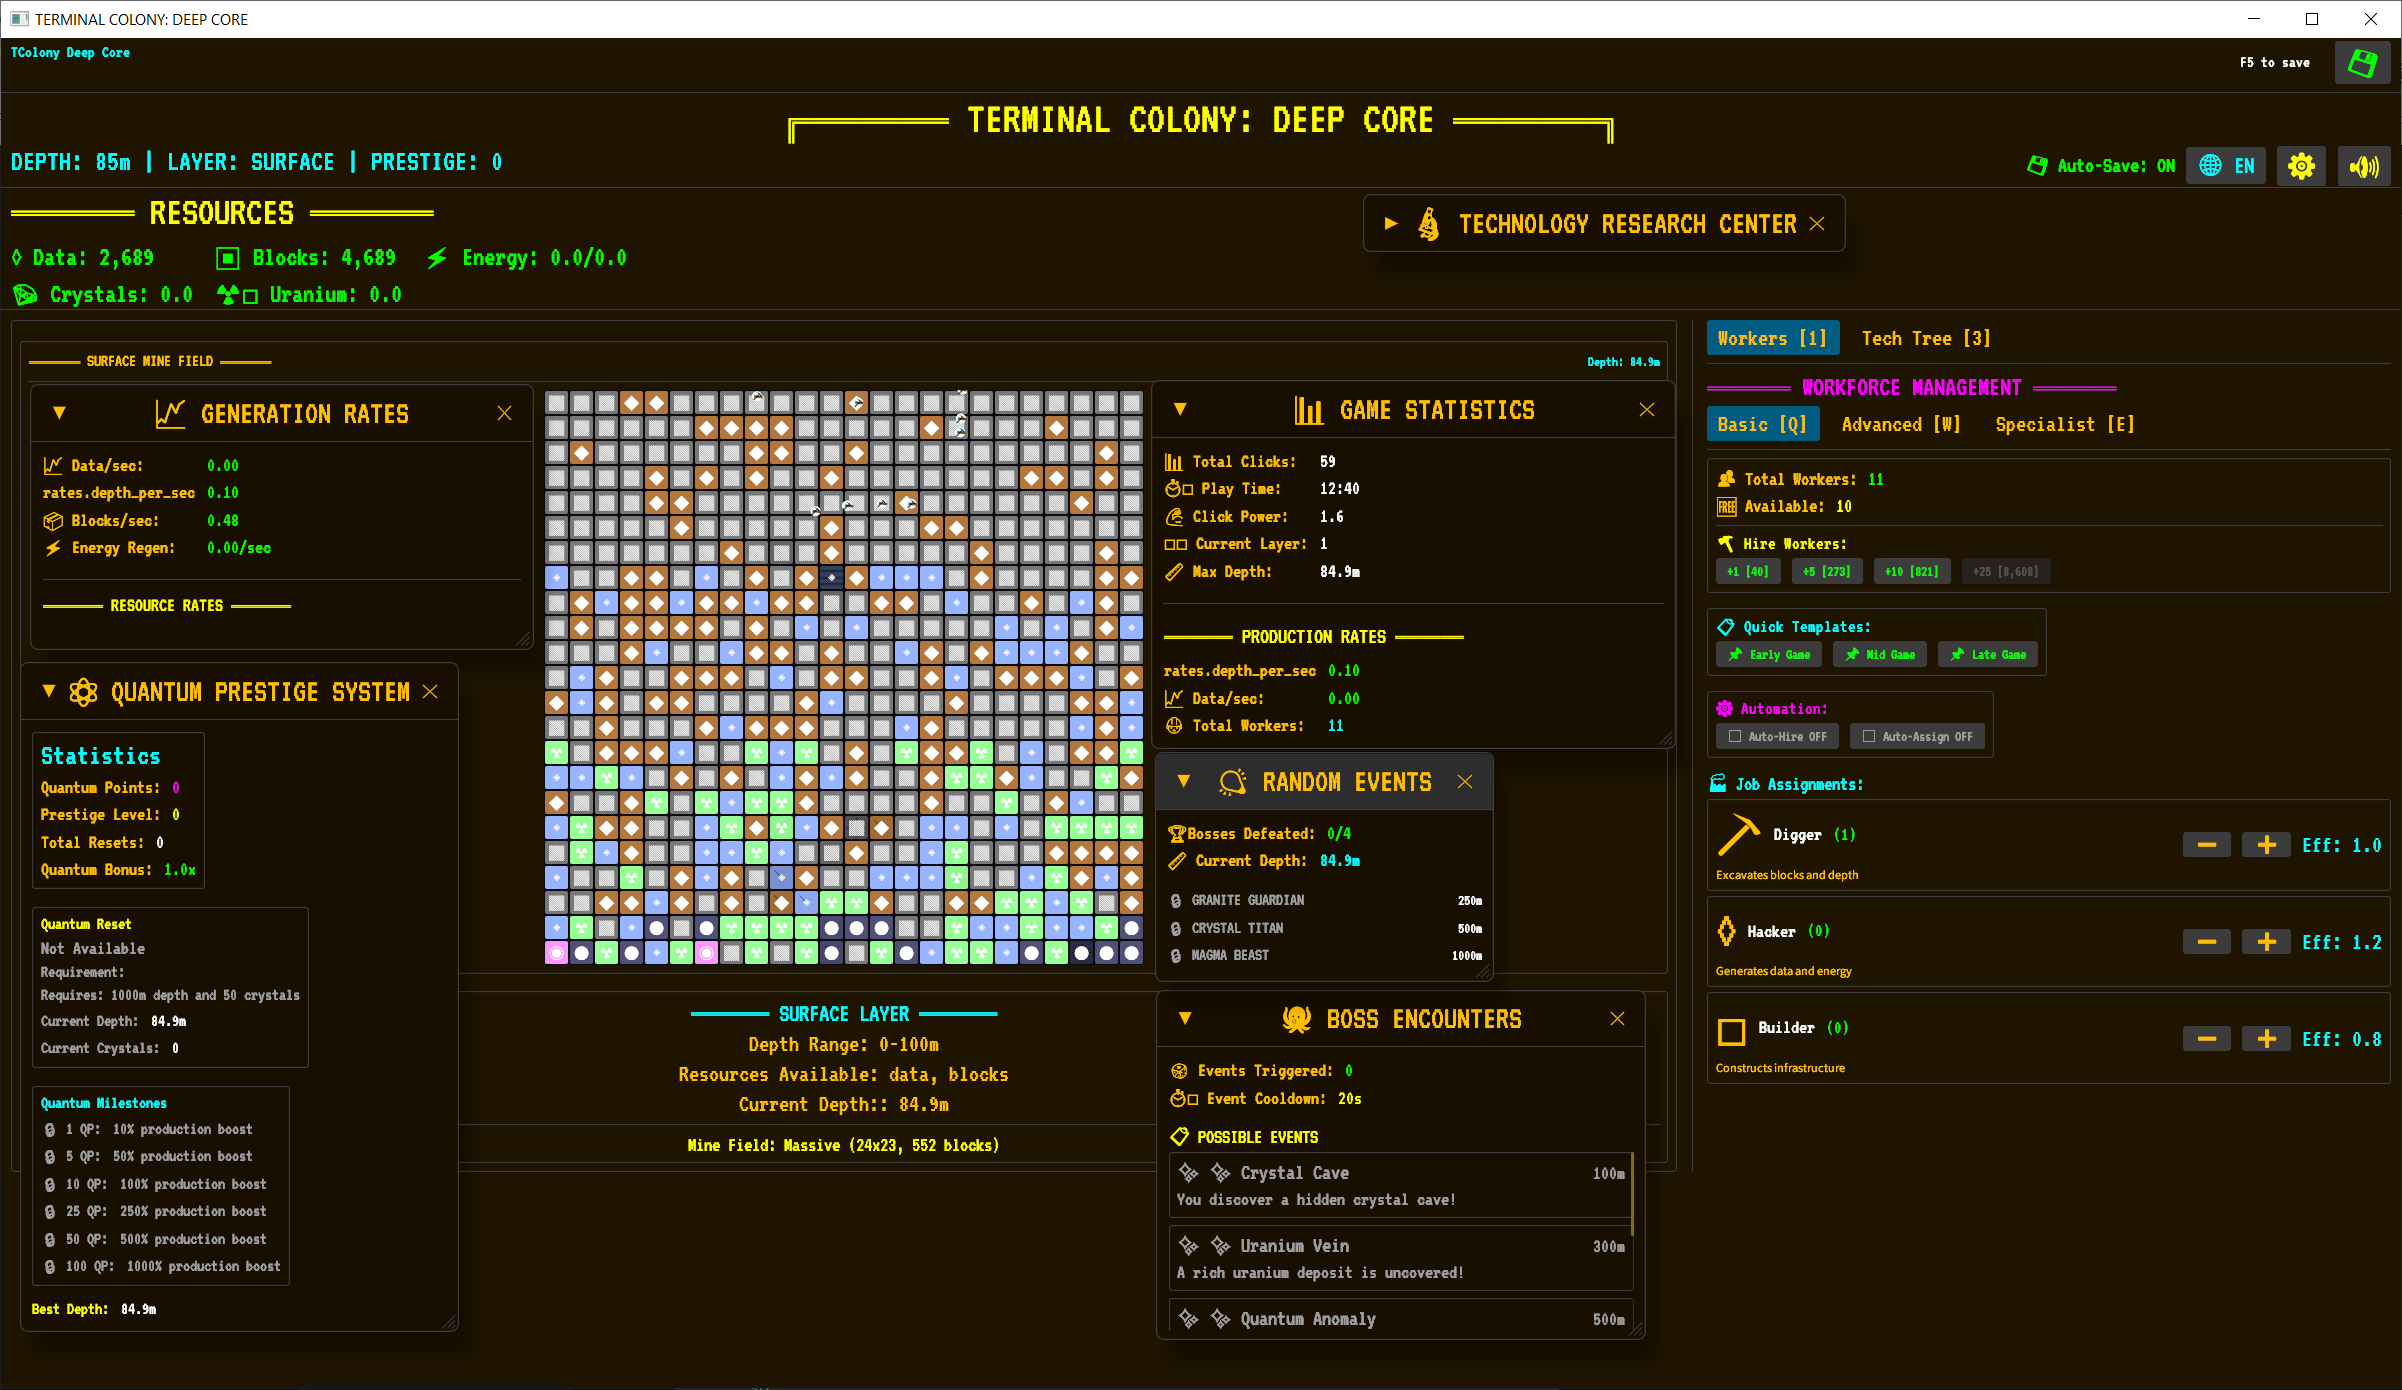Open the Advanced [W] workforce tab
The width and height of the screenshot is (2402, 1390).
[1900, 425]
